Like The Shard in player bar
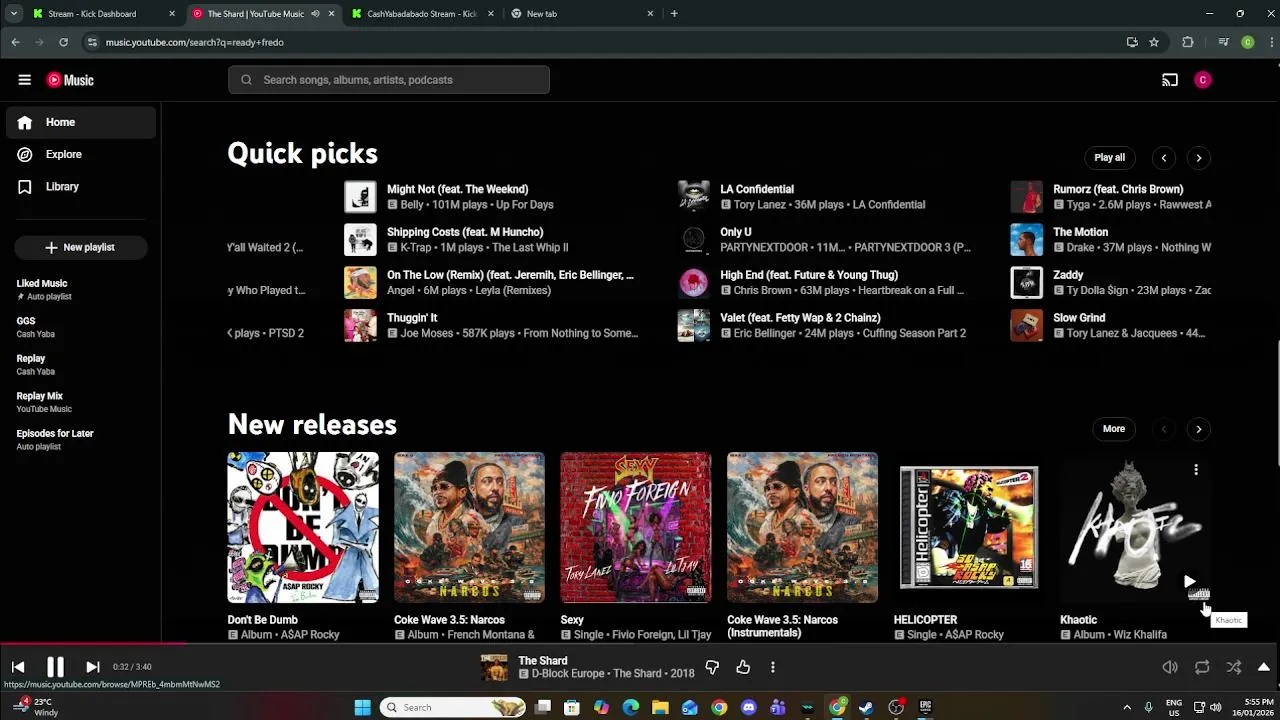Image resolution: width=1280 pixels, height=720 pixels. [743, 667]
